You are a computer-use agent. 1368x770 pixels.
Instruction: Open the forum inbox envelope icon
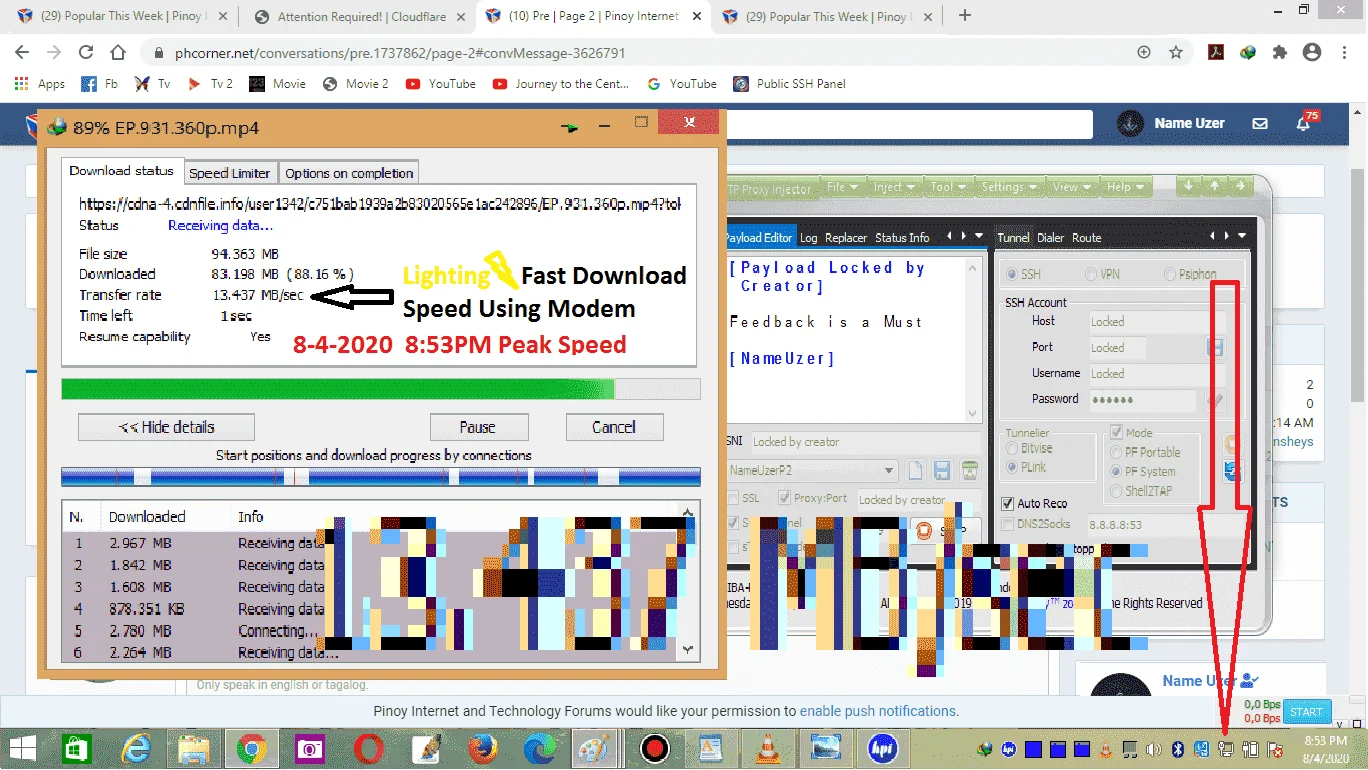click(1260, 123)
